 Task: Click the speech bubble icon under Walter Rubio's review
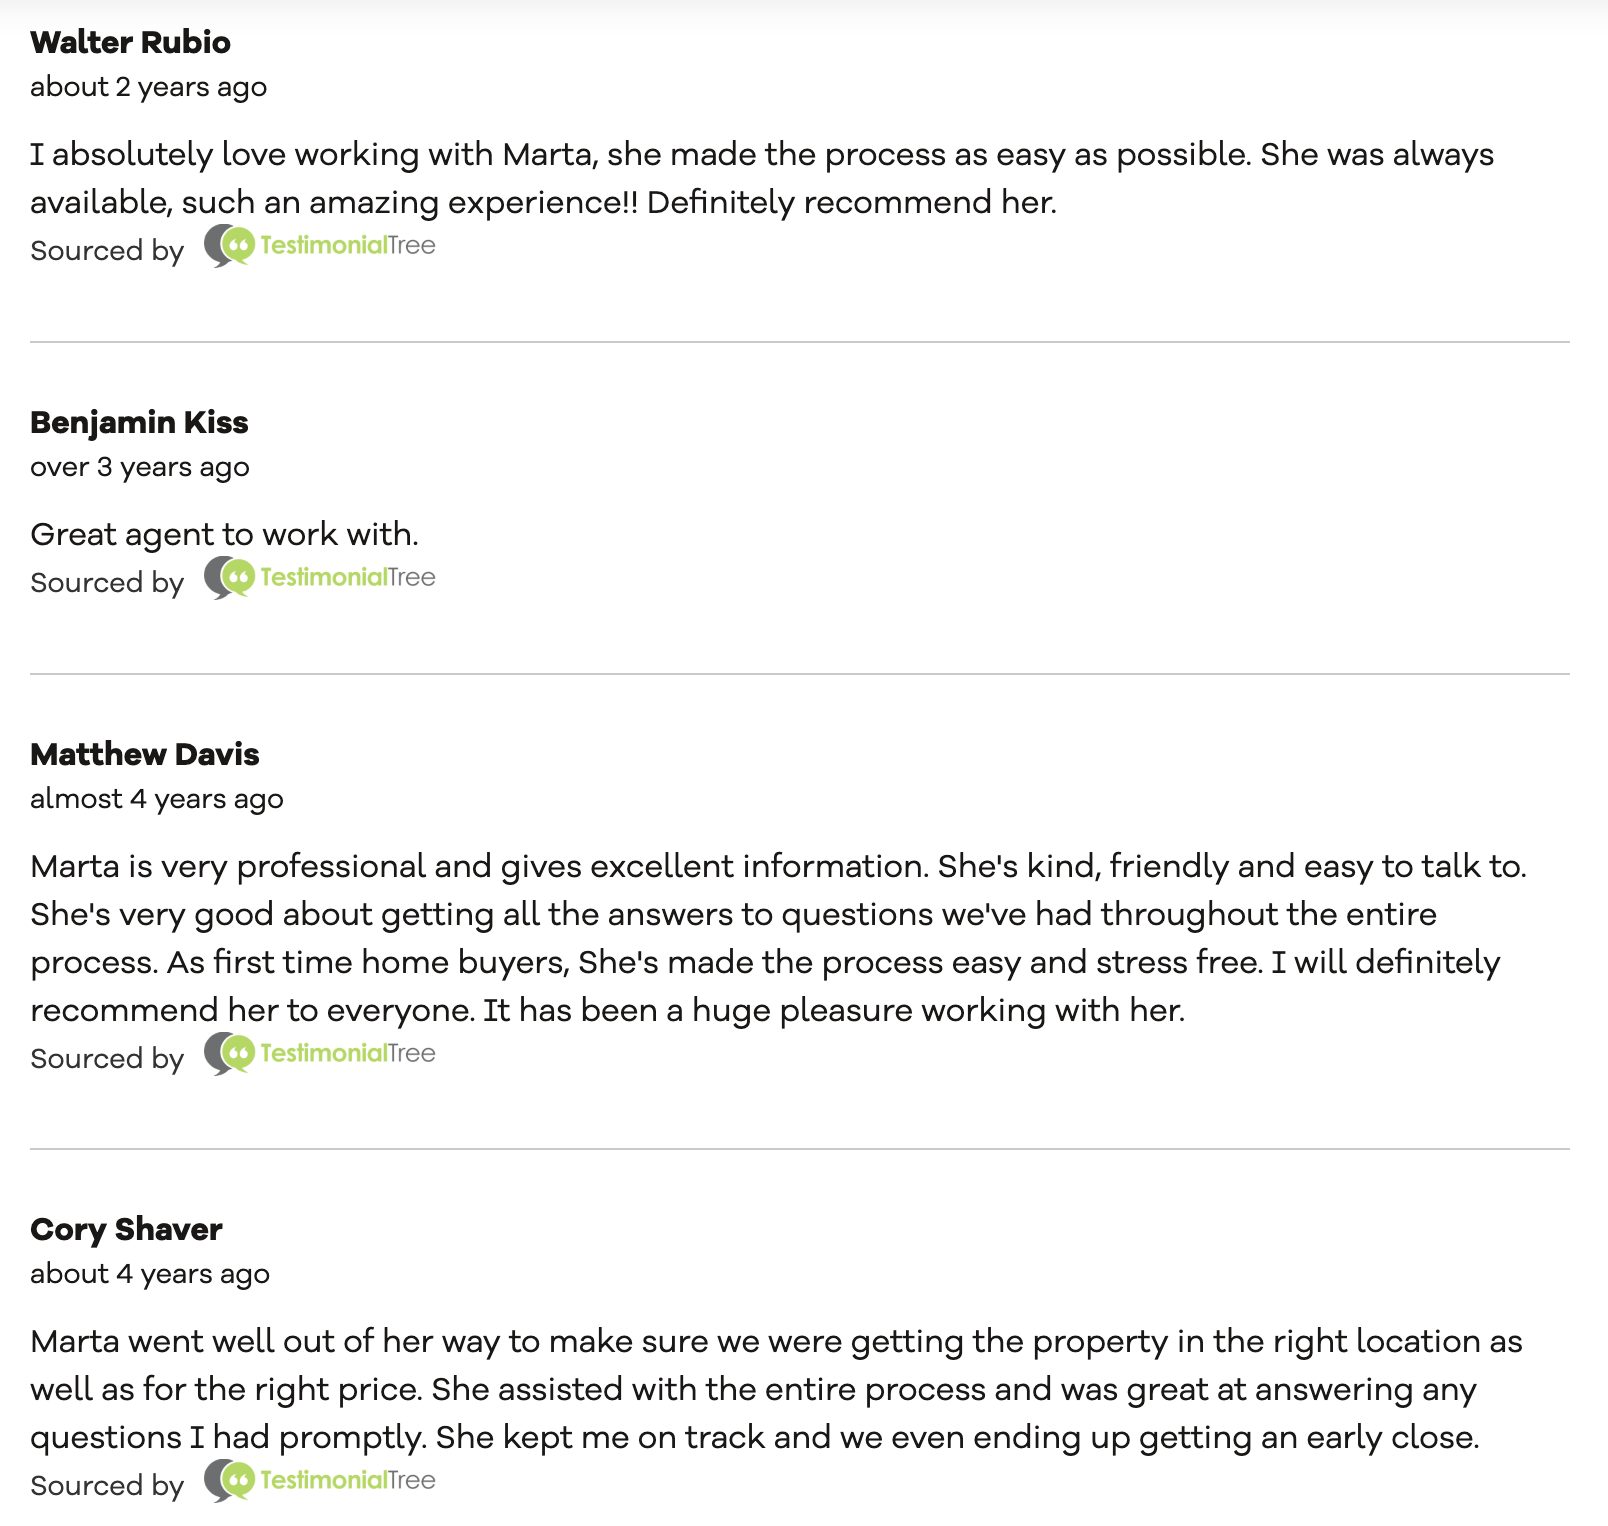(230, 246)
